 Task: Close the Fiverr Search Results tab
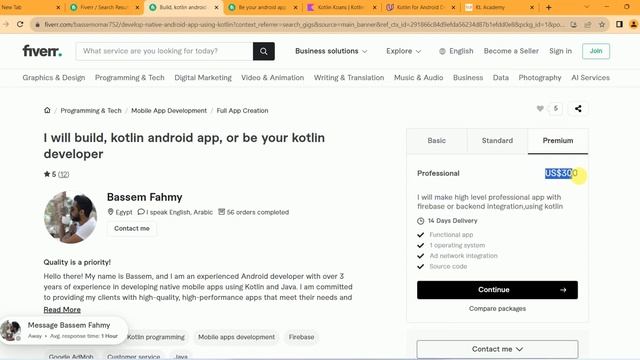tap(137, 7)
